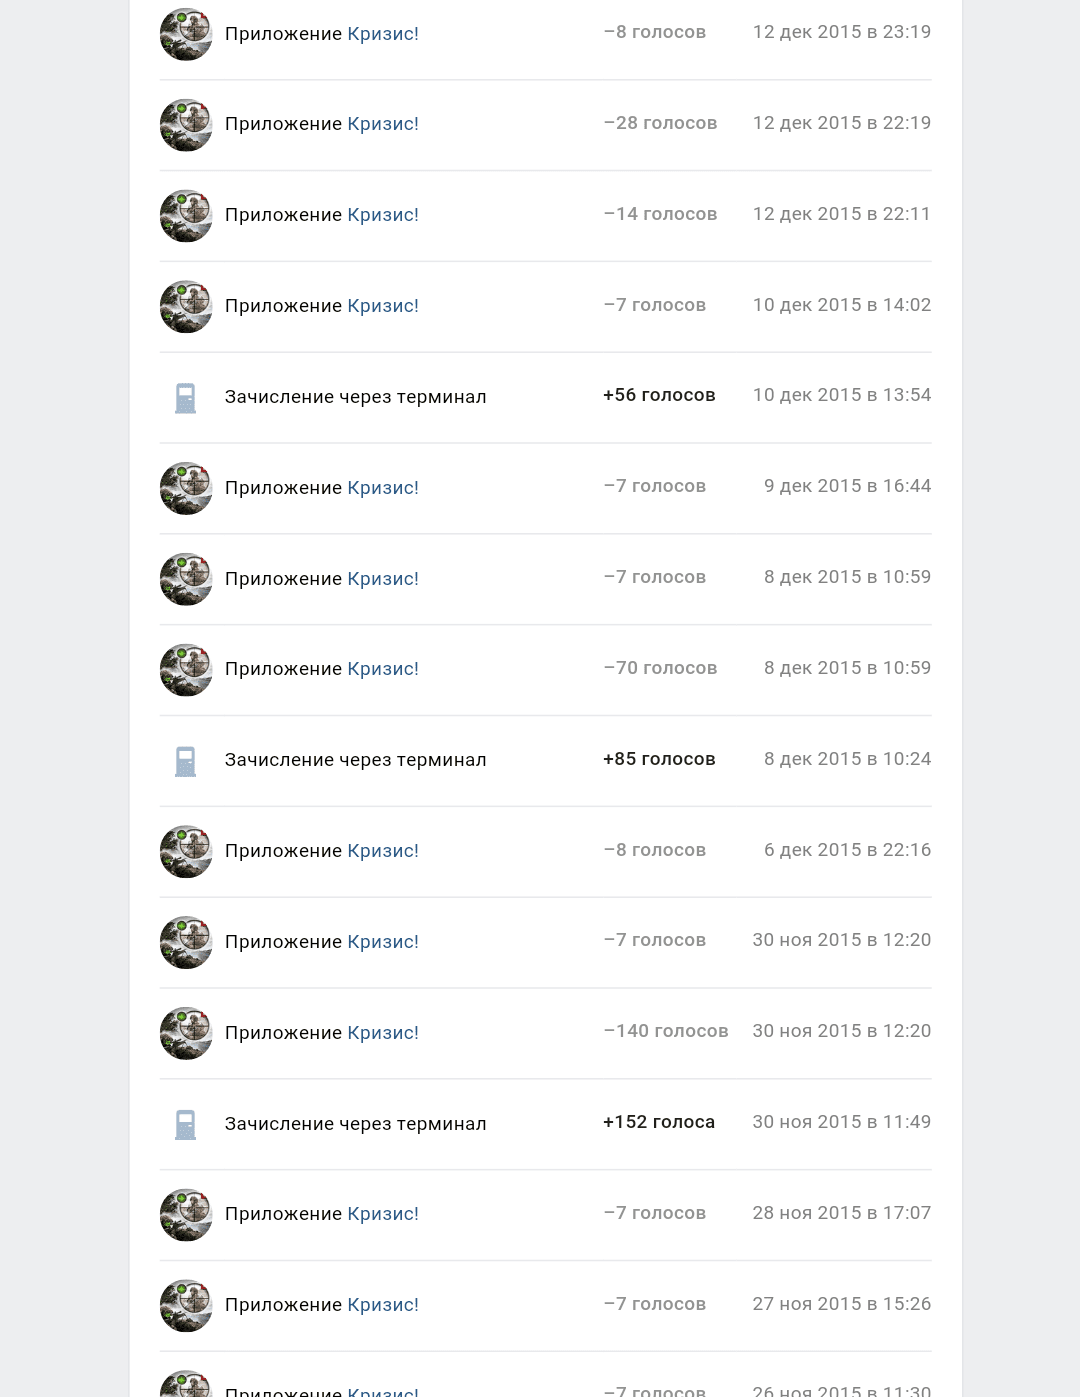Click Кризис! app icon in −14 голосов row
This screenshot has height=1397, width=1080.
[x=186, y=216]
